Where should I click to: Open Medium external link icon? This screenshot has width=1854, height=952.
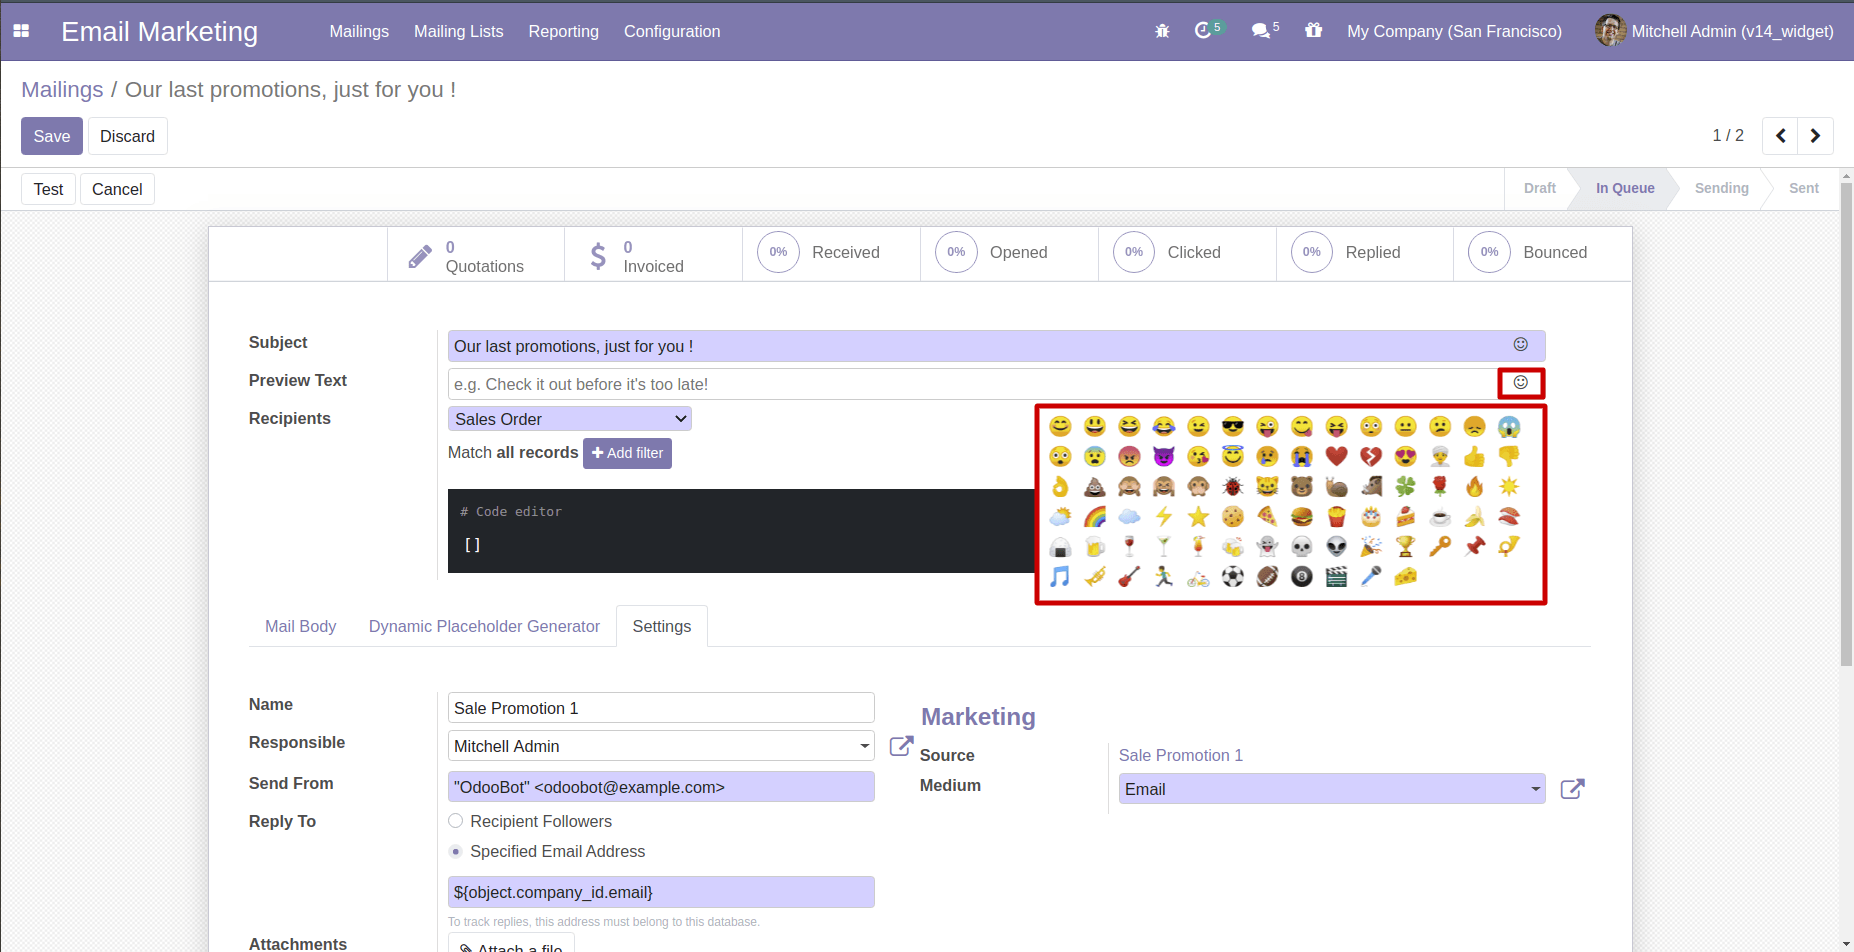pos(1572,789)
